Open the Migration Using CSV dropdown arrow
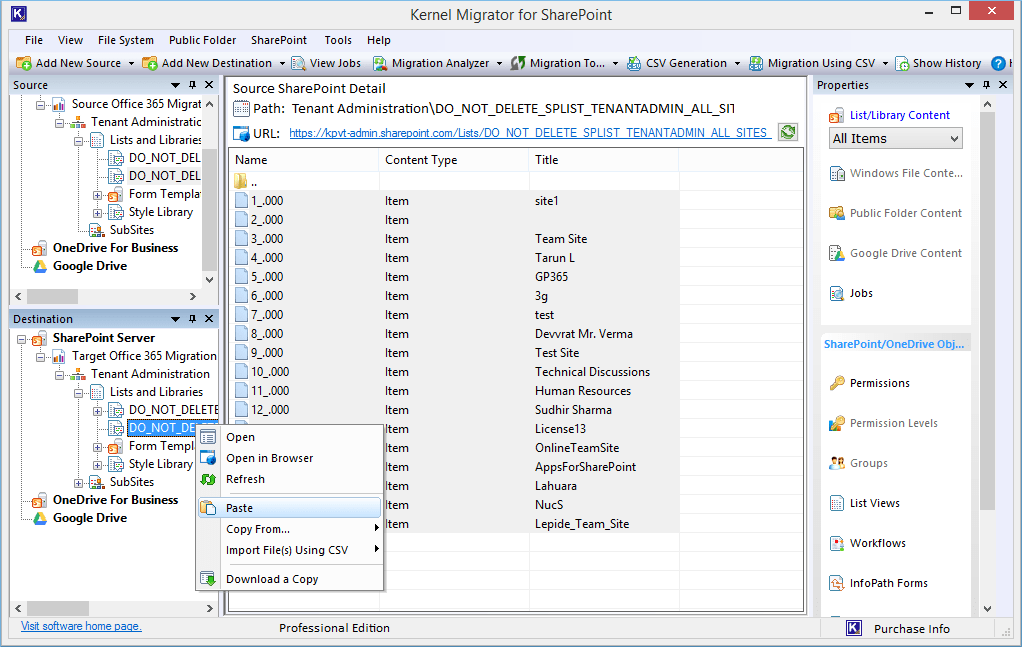Image resolution: width=1022 pixels, height=647 pixels. (x=885, y=64)
